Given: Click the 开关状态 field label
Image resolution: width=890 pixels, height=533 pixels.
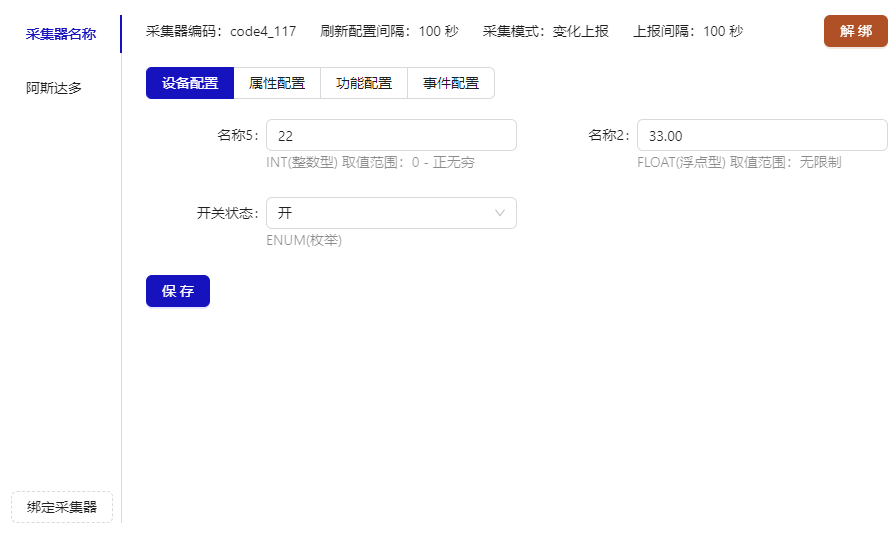Looking at the screenshot, I should (x=227, y=213).
